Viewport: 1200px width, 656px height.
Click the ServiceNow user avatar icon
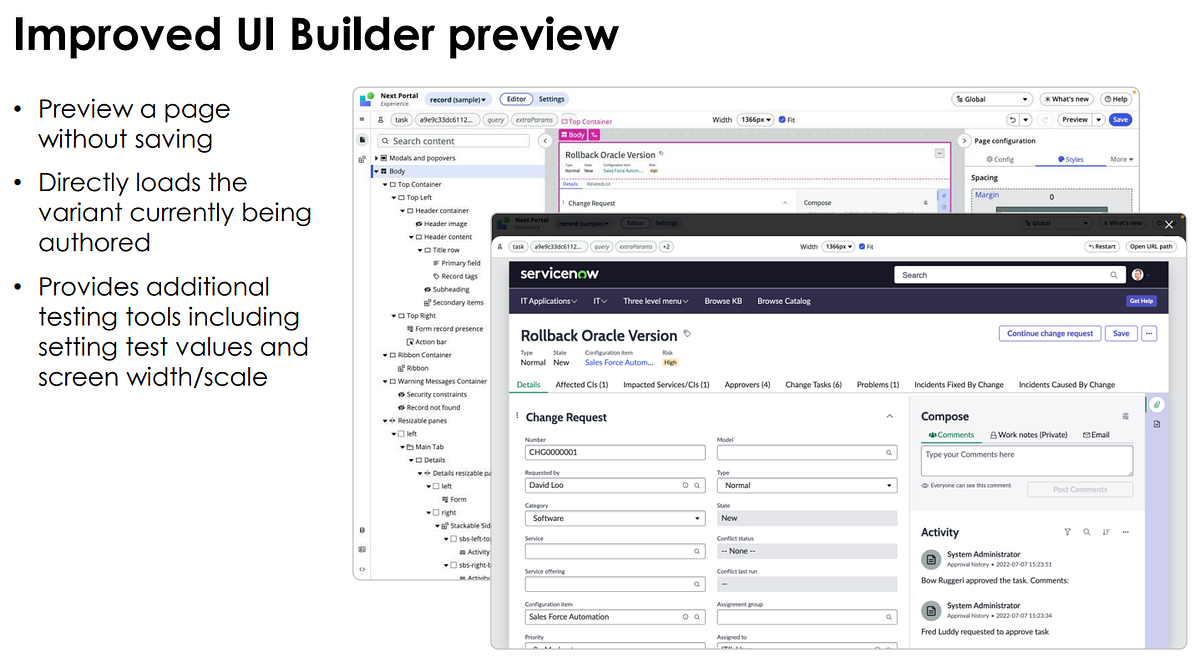[x=1137, y=274]
